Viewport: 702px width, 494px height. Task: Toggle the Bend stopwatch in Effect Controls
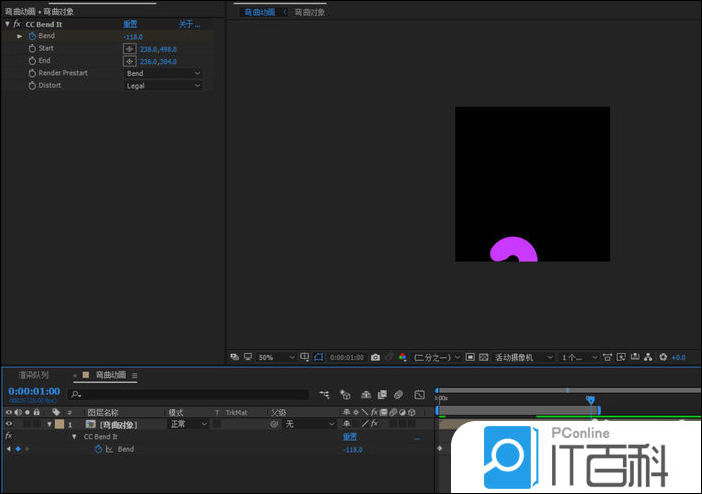tap(31, 36)
